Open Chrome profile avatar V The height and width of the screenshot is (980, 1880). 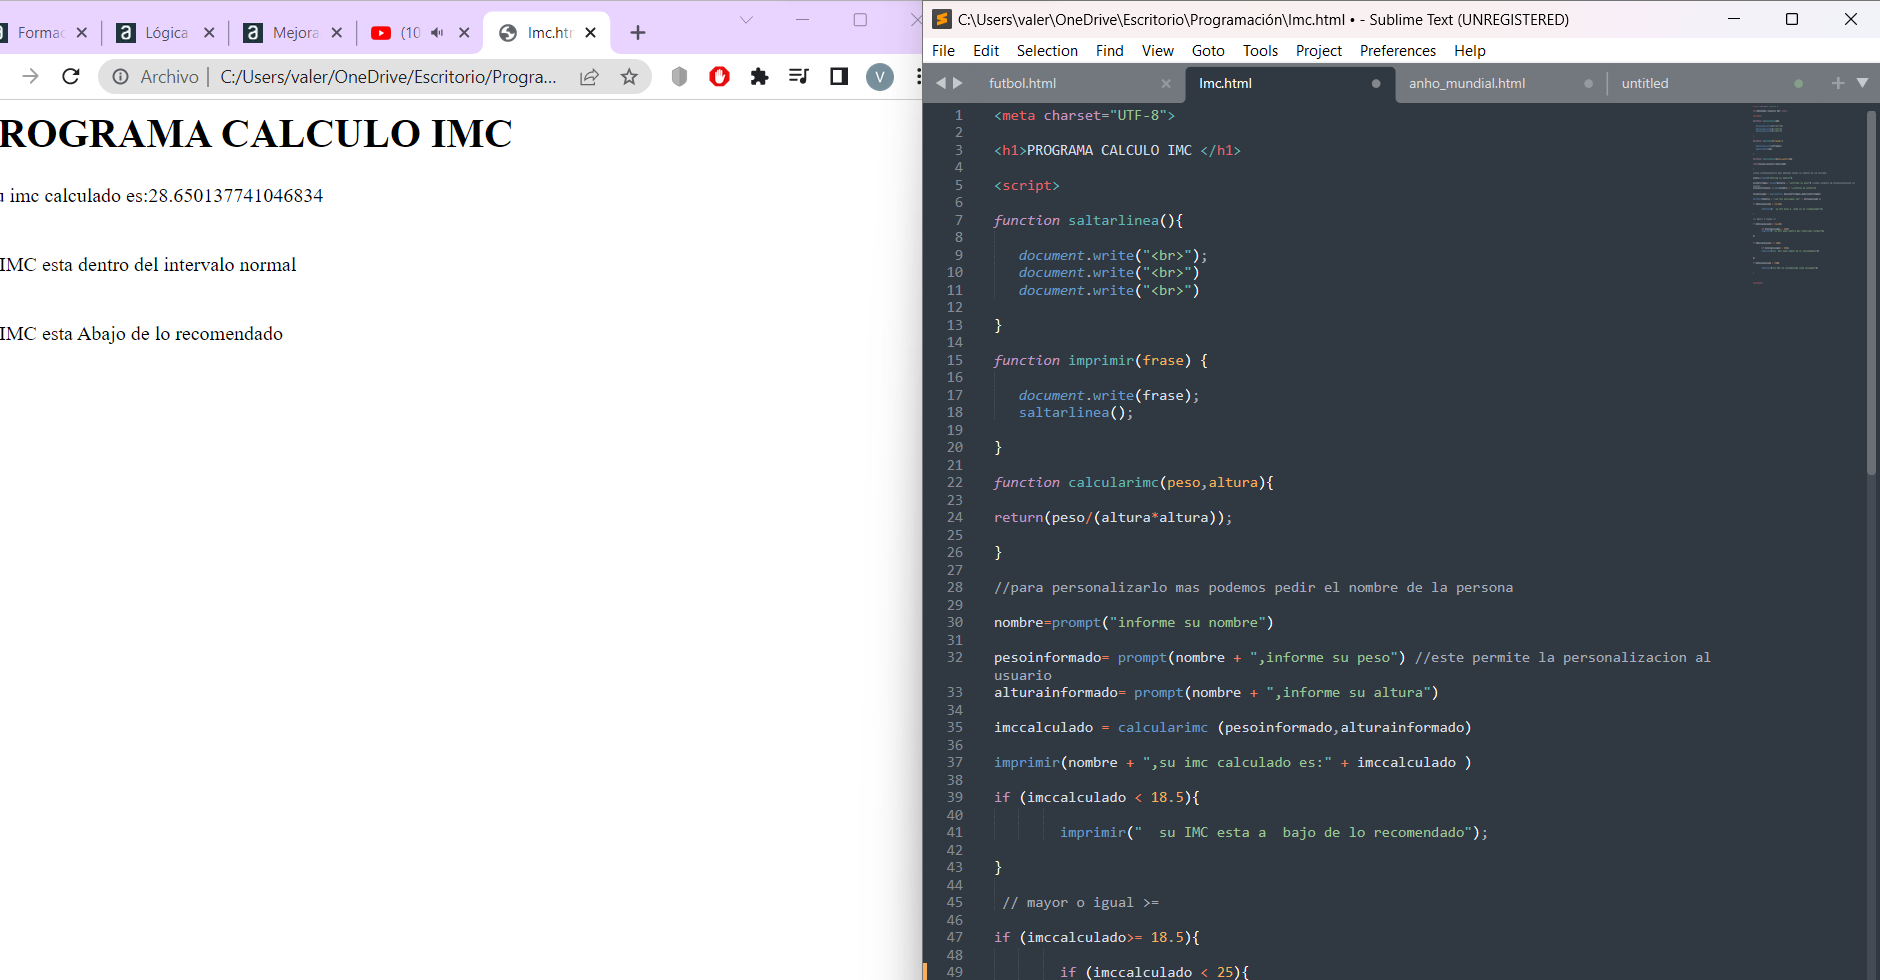[x=880, y=76]
